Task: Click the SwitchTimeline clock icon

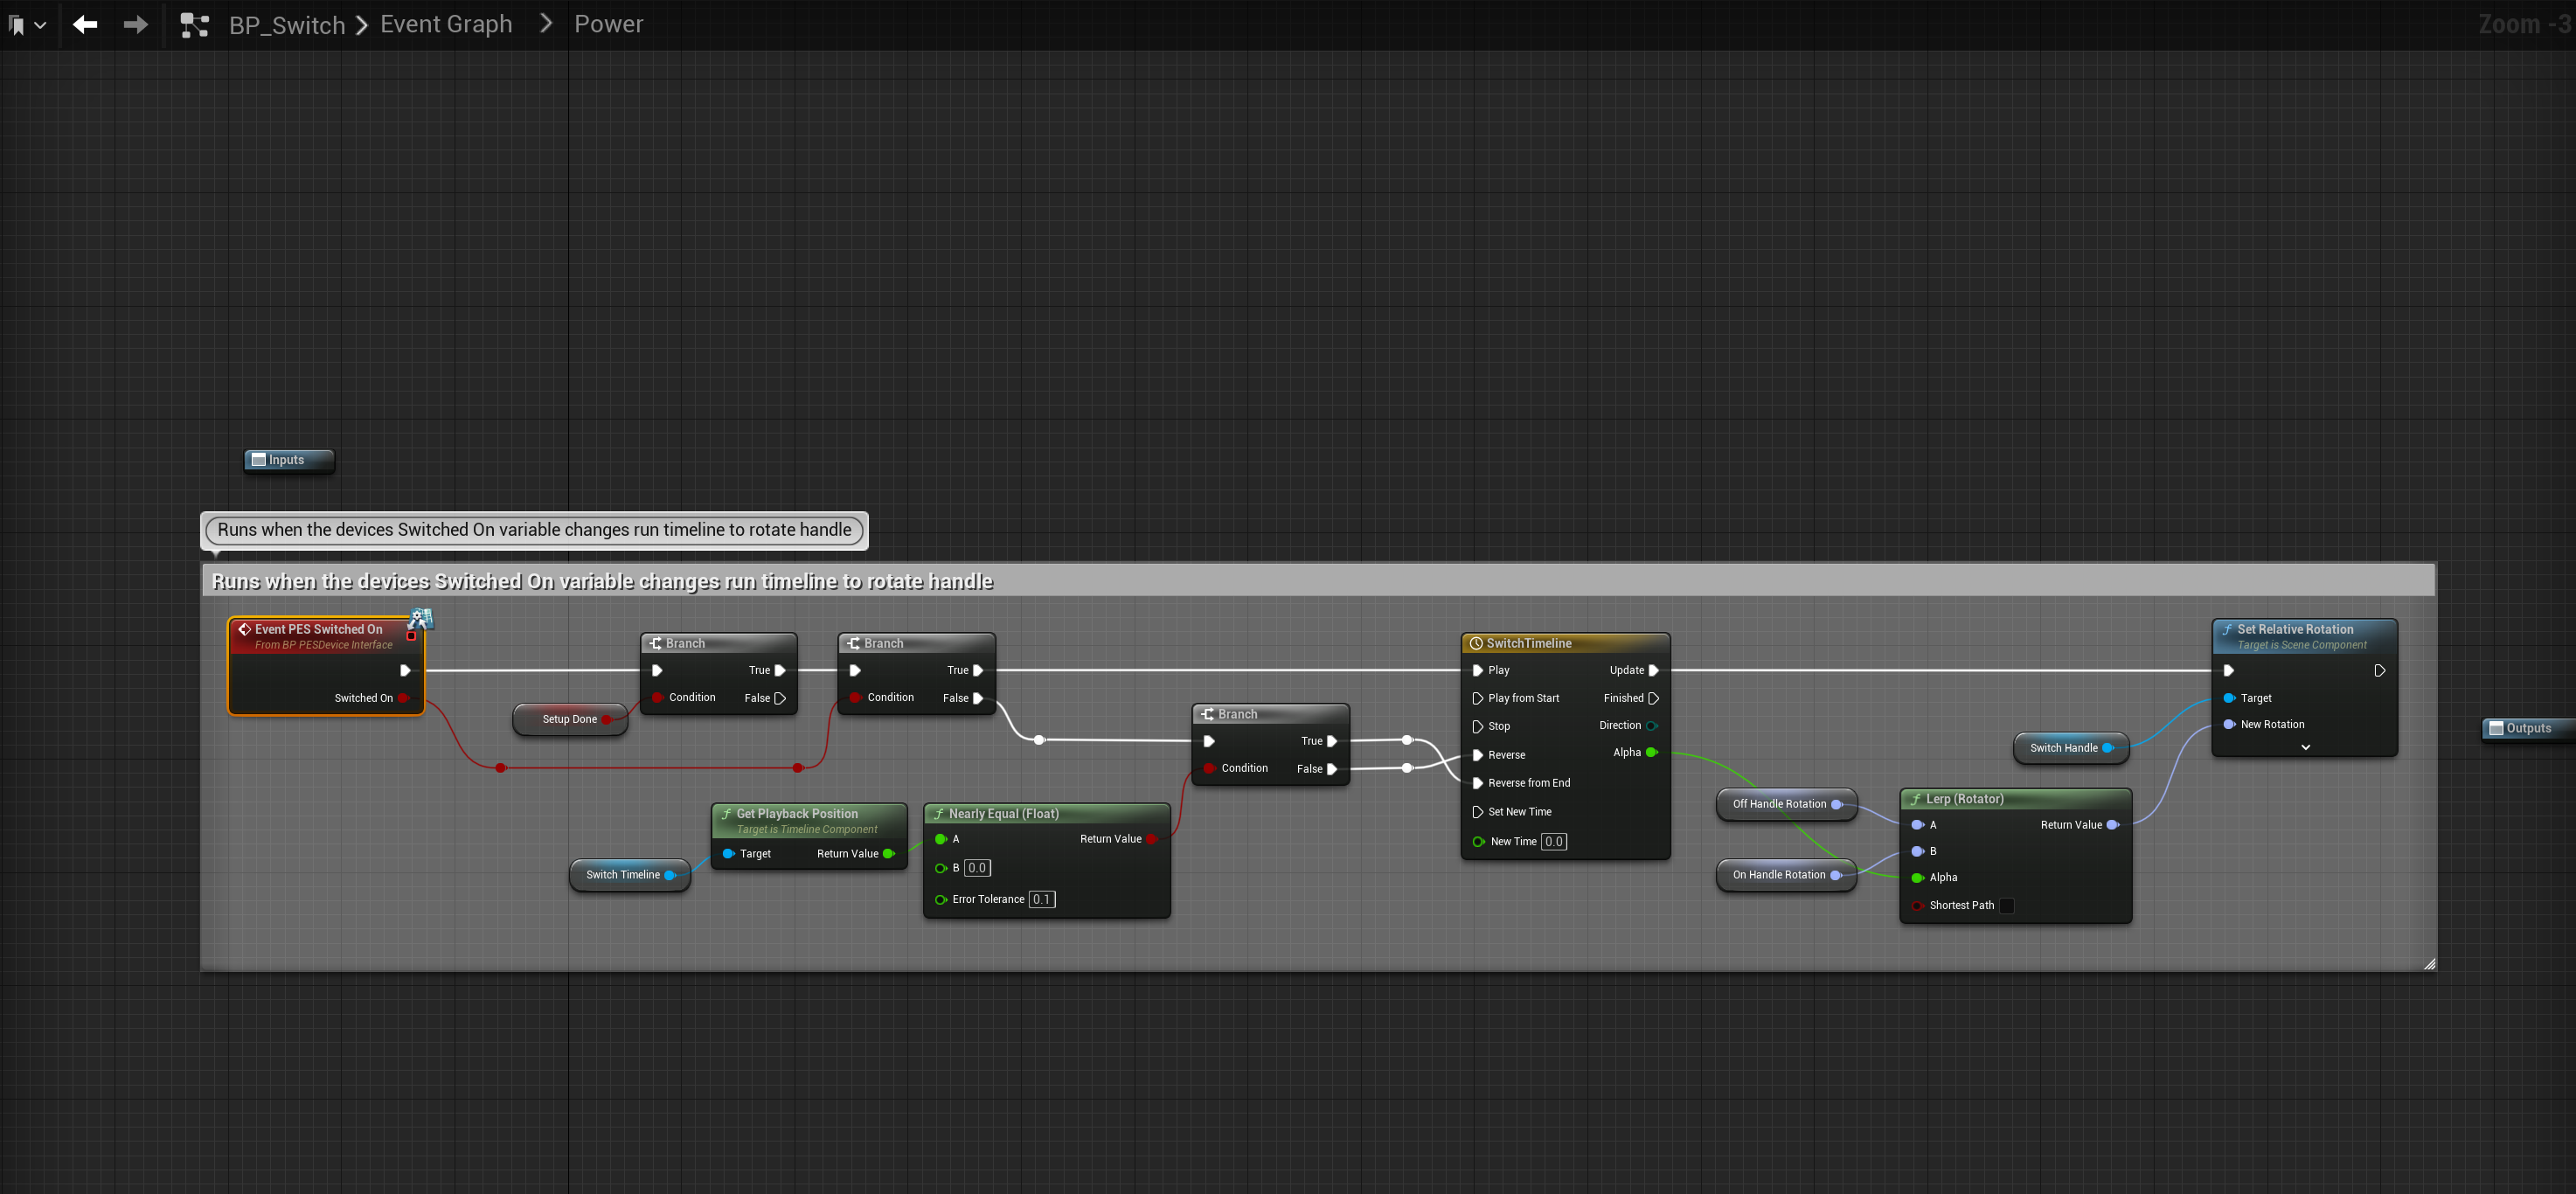Action: pyautogui.click(x=1476, y=643)
